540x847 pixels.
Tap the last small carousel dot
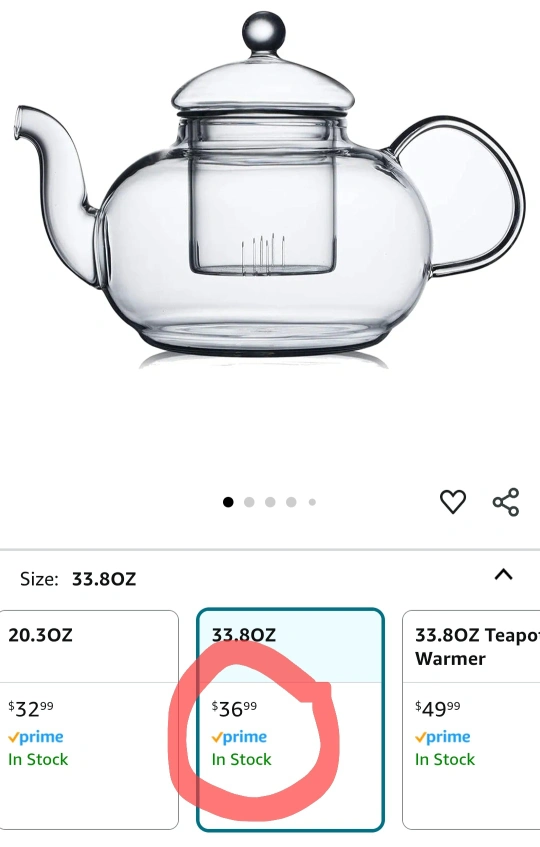[312, 502]
